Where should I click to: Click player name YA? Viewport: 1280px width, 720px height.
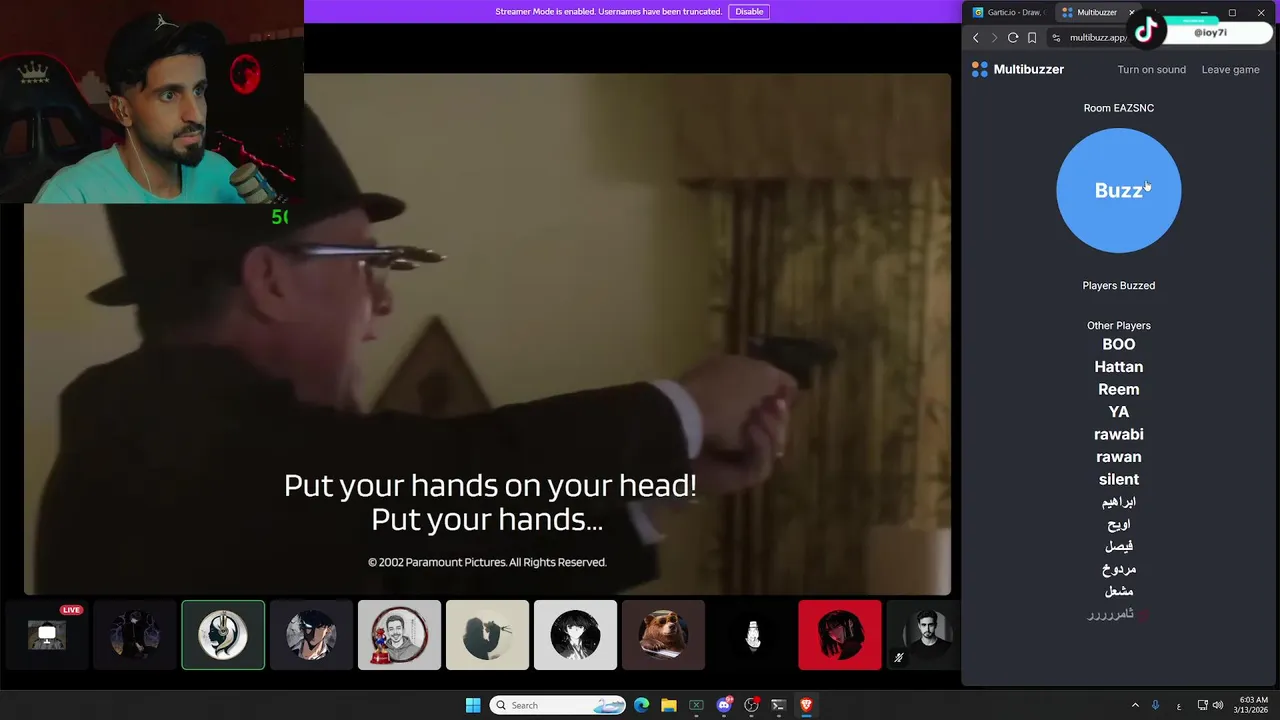1118,412
